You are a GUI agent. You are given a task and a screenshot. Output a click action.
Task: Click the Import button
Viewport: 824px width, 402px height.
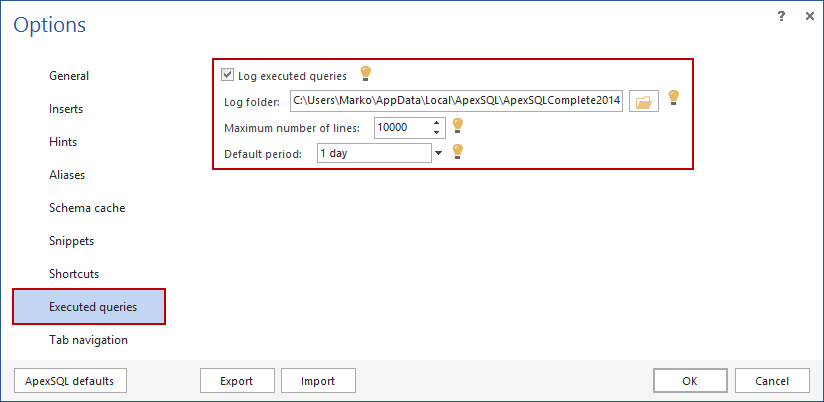click(x=318, y=381)
